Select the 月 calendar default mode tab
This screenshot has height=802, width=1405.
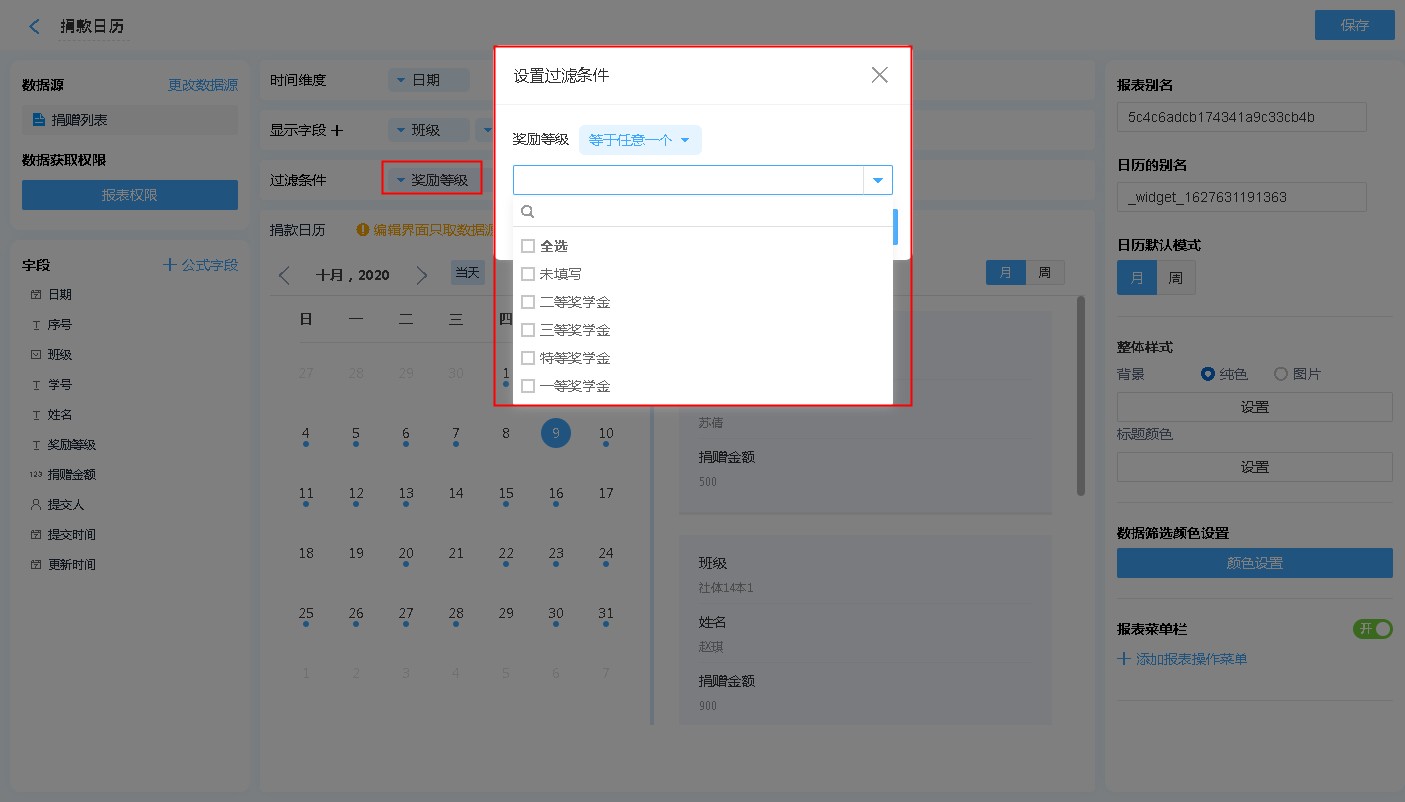(1136, 278)
